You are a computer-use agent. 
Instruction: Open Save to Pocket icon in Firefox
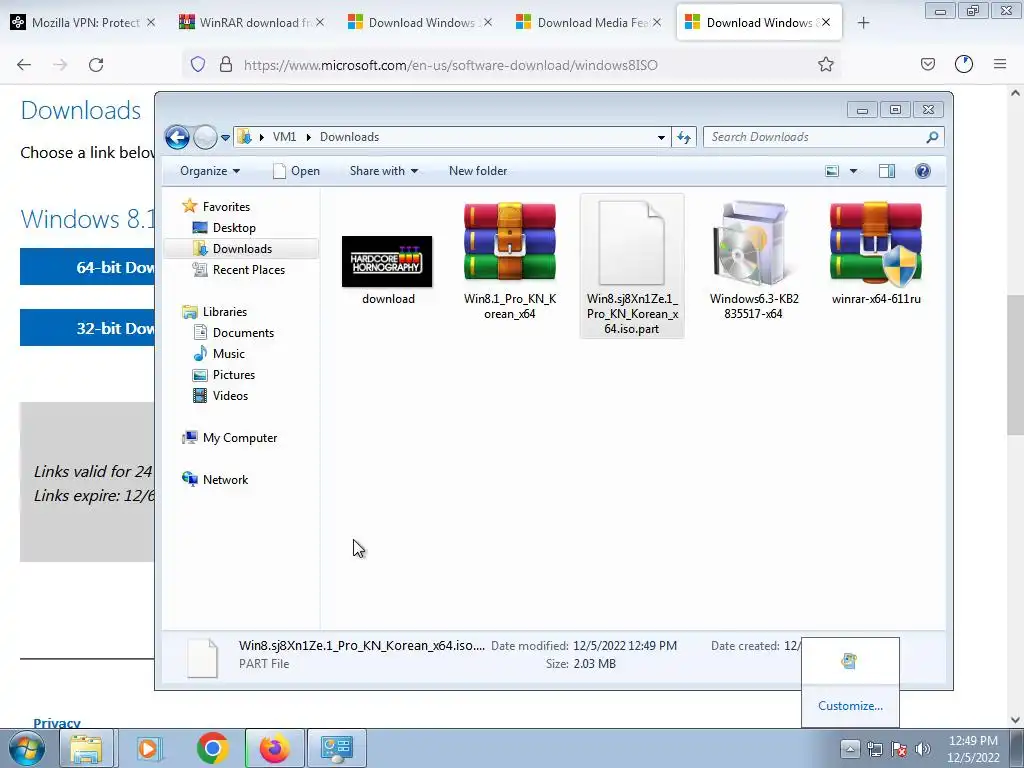click(928, 65)
